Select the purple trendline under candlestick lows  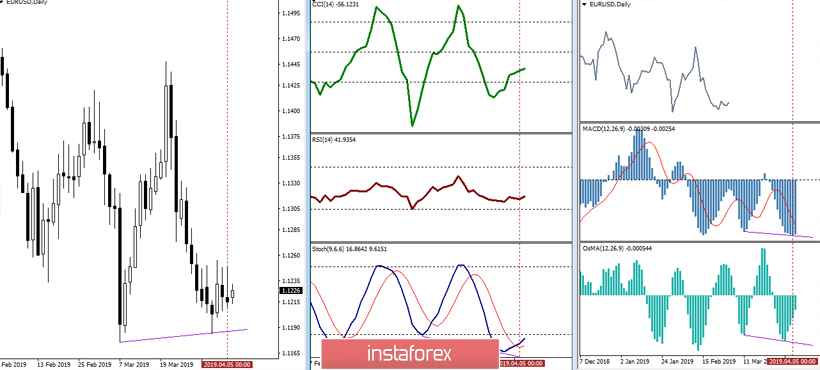pos(183,336)
